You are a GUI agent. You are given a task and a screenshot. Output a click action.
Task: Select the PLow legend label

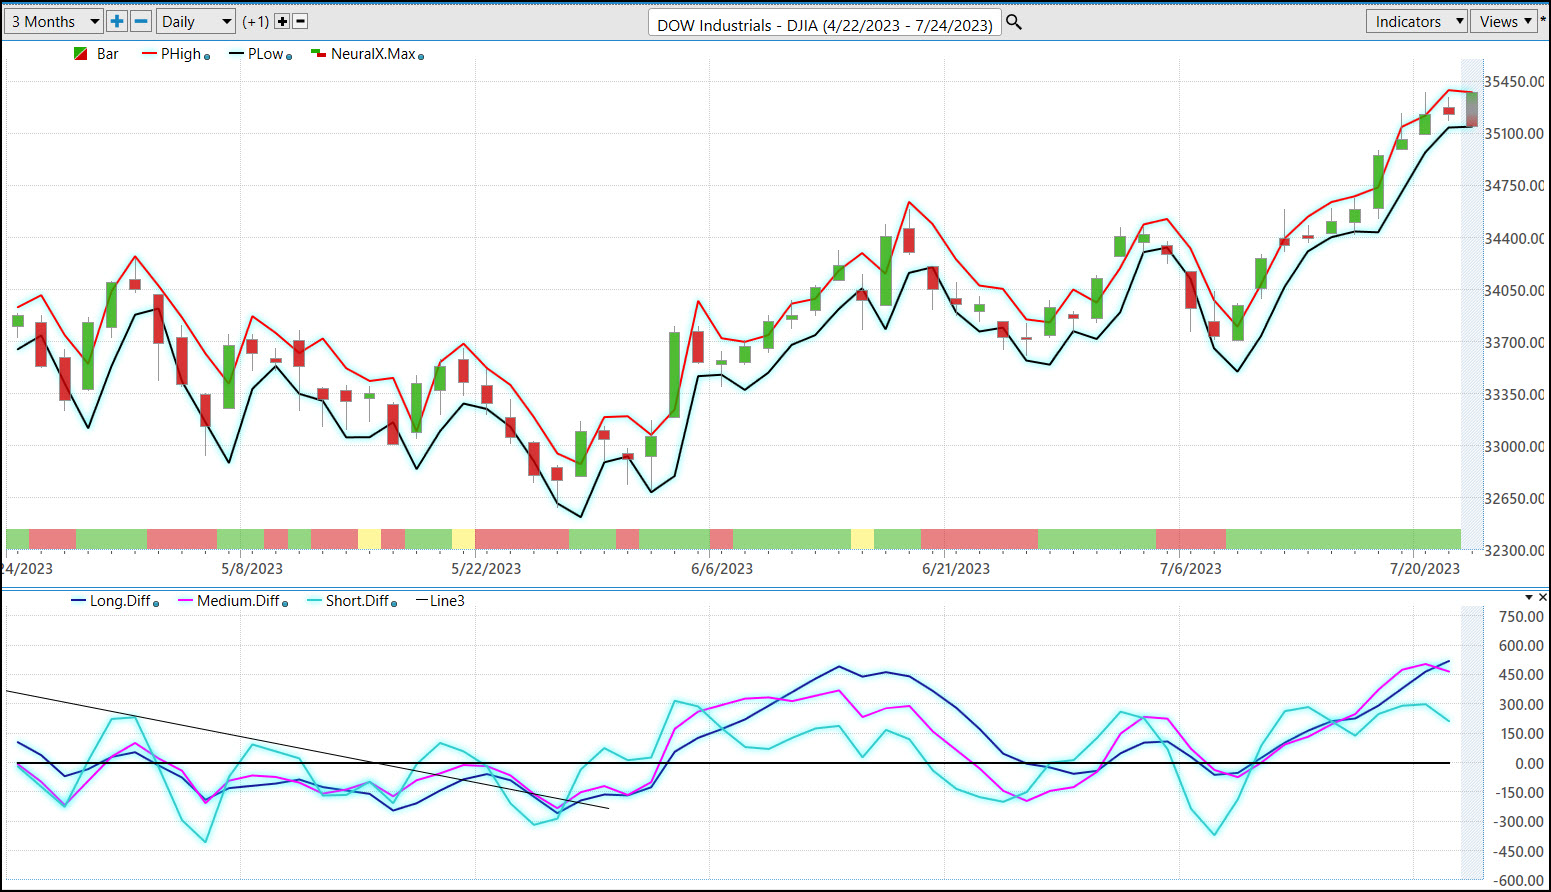[x=266, y=54]
